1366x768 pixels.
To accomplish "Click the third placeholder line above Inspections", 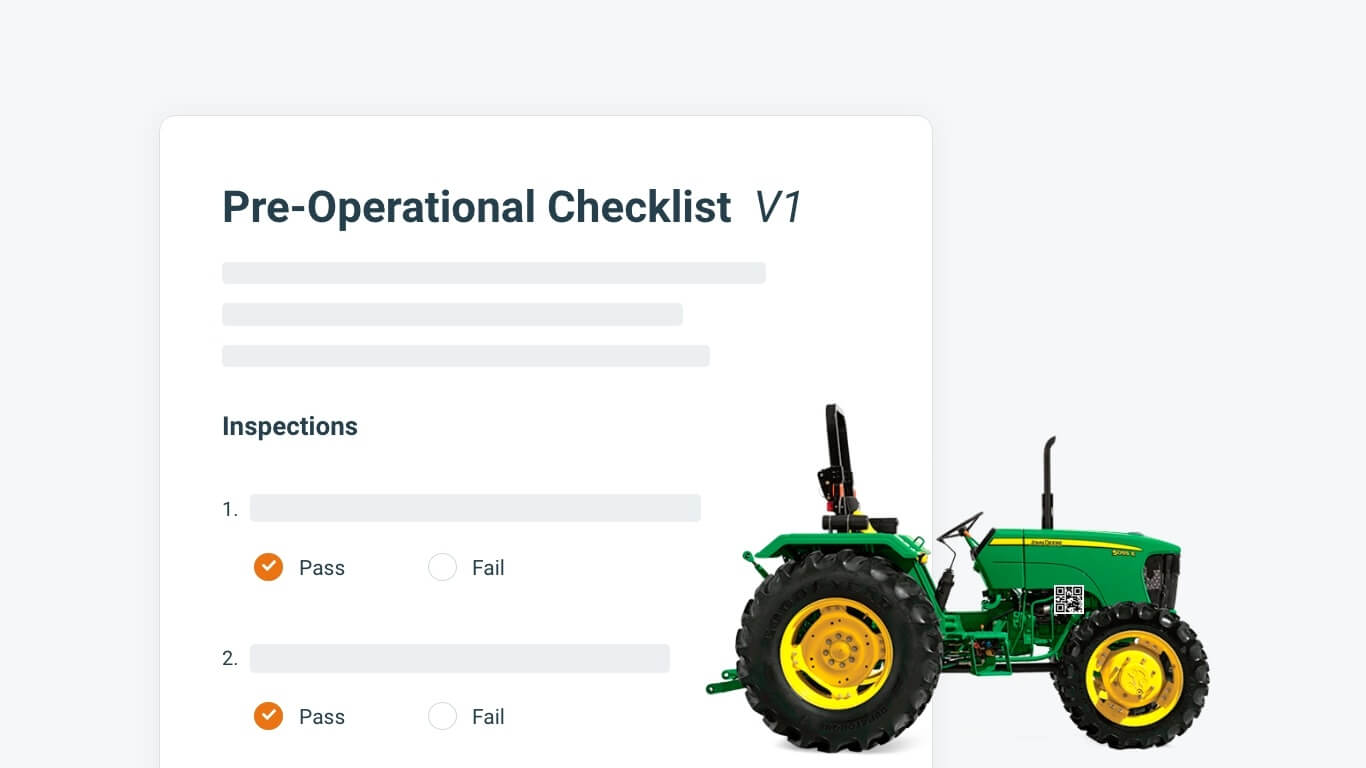I will 465,356.
